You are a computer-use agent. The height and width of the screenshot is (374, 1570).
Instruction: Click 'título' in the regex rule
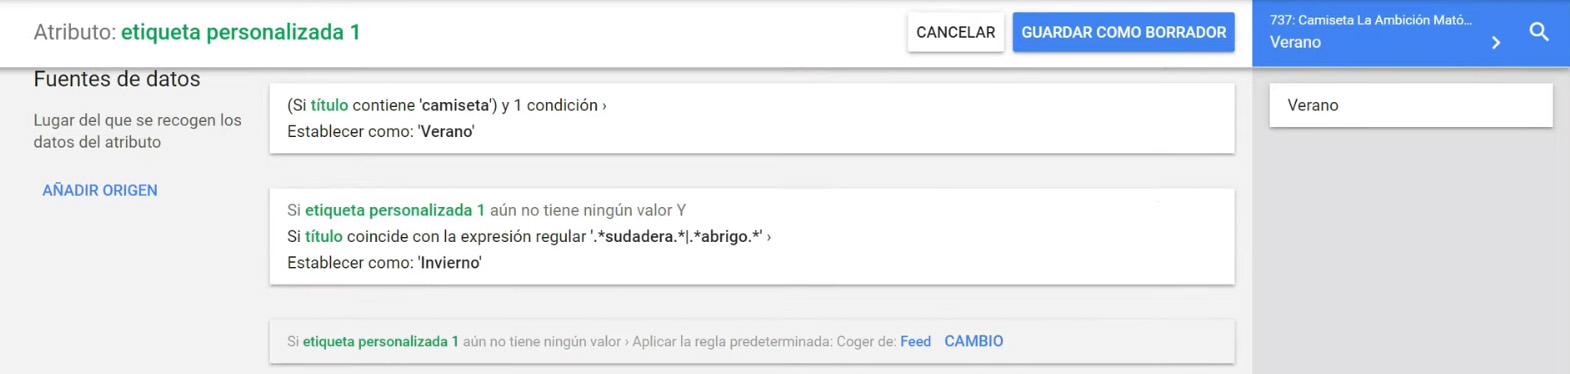(323, 237)
